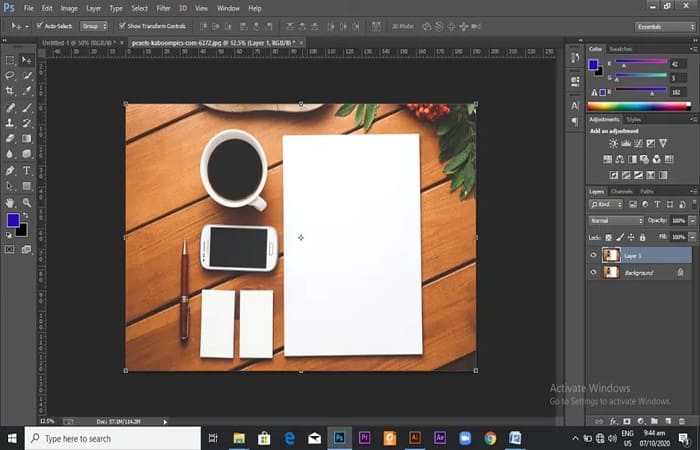Screen dimensions: 700x450
Task: Toggle lock image pixels brush icon
Action: tap(620, 238)
